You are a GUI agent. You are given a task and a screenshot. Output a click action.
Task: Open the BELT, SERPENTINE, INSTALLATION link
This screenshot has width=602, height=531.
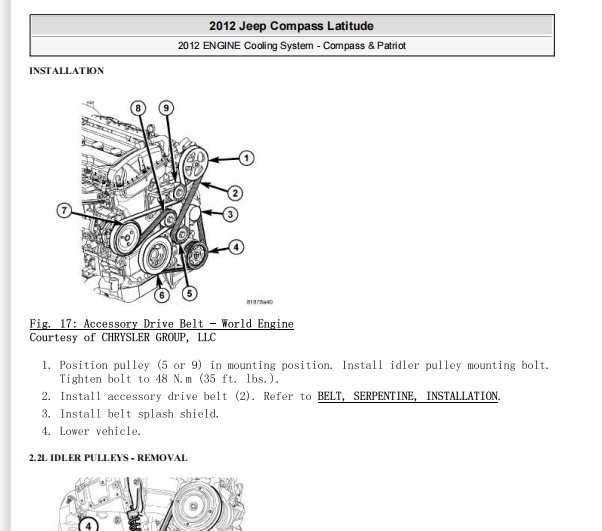click(x=408, y=396)
